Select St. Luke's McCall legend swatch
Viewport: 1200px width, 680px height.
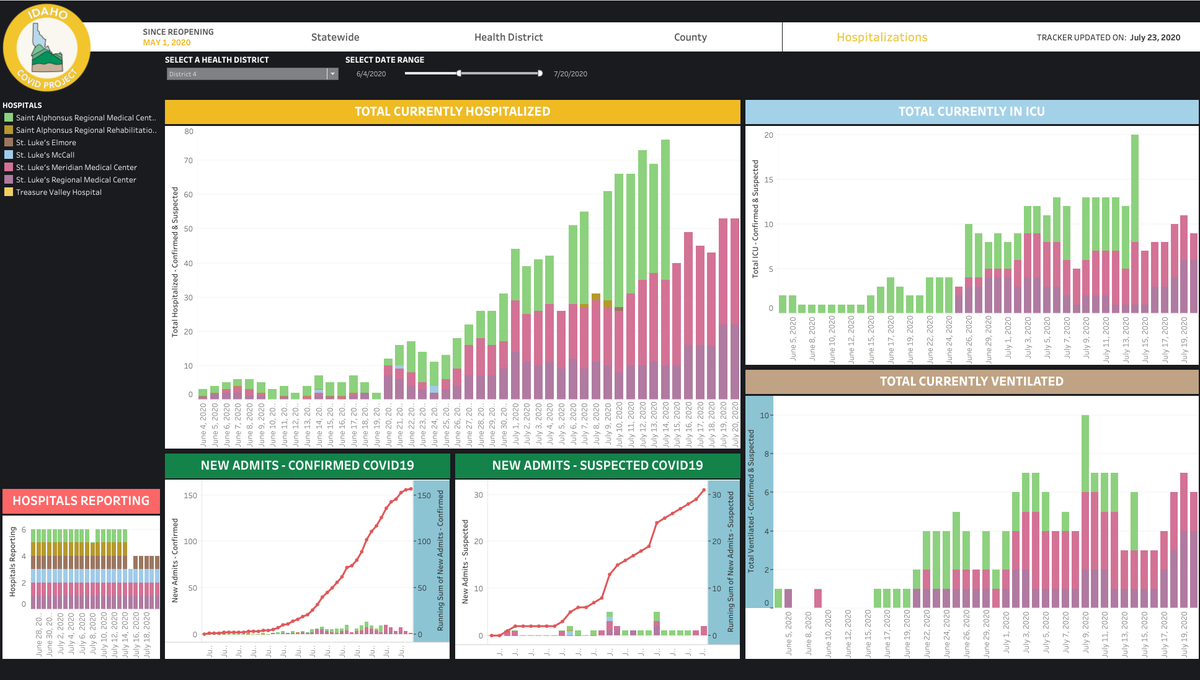[x=8, y=155]
